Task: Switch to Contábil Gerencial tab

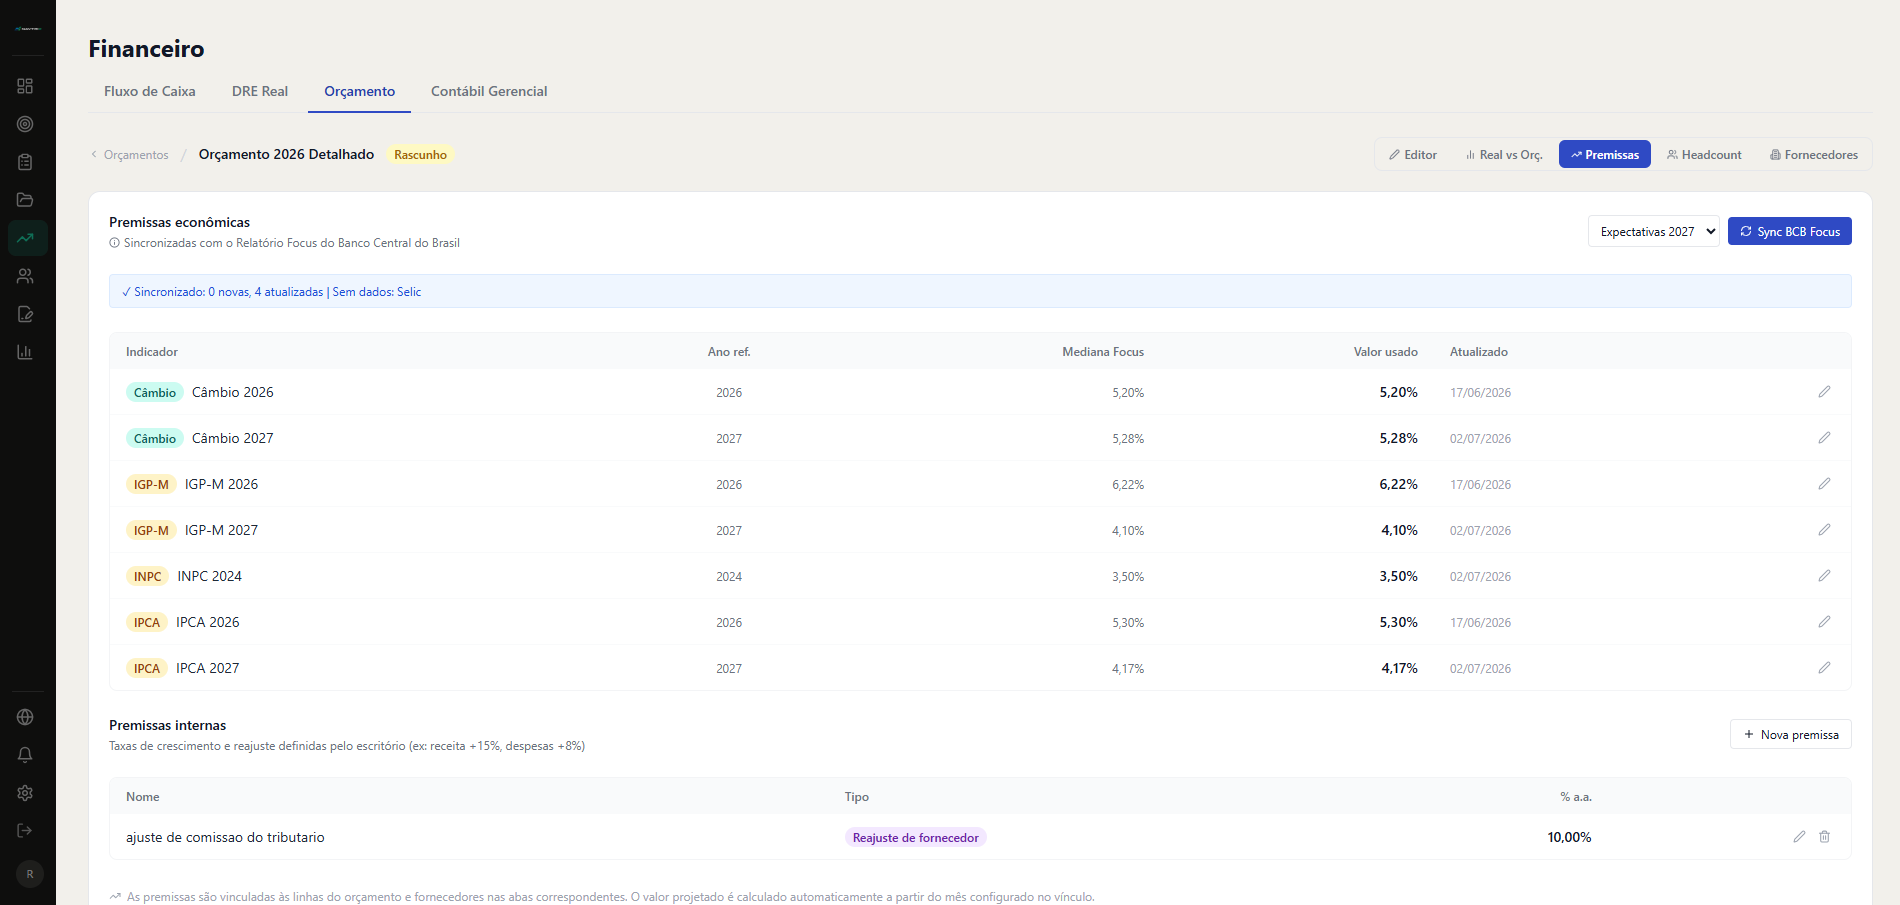Action: click(x=489, y=91)
